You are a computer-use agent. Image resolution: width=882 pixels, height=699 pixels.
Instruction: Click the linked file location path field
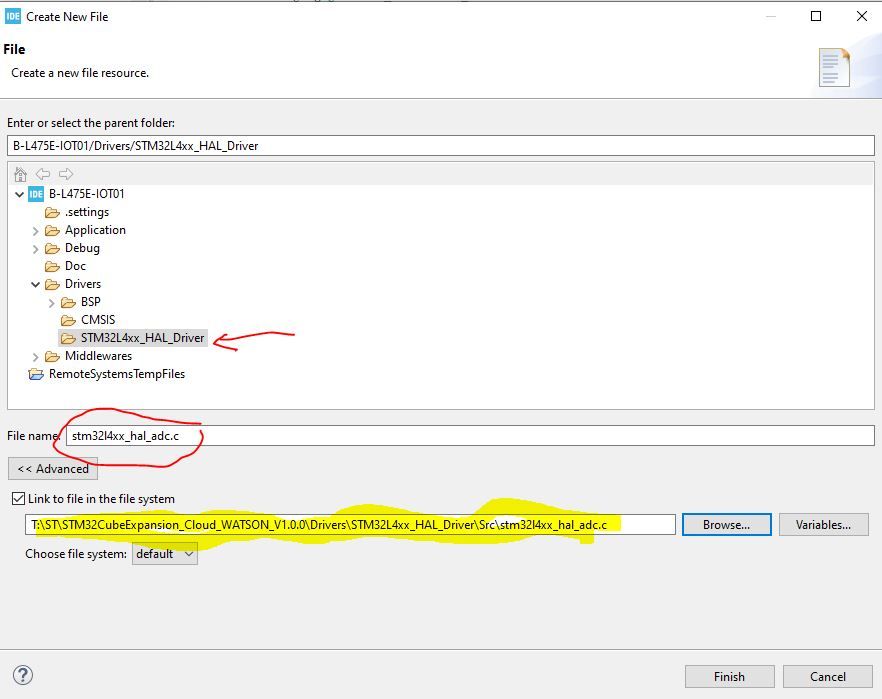click(x=350, y=525)
